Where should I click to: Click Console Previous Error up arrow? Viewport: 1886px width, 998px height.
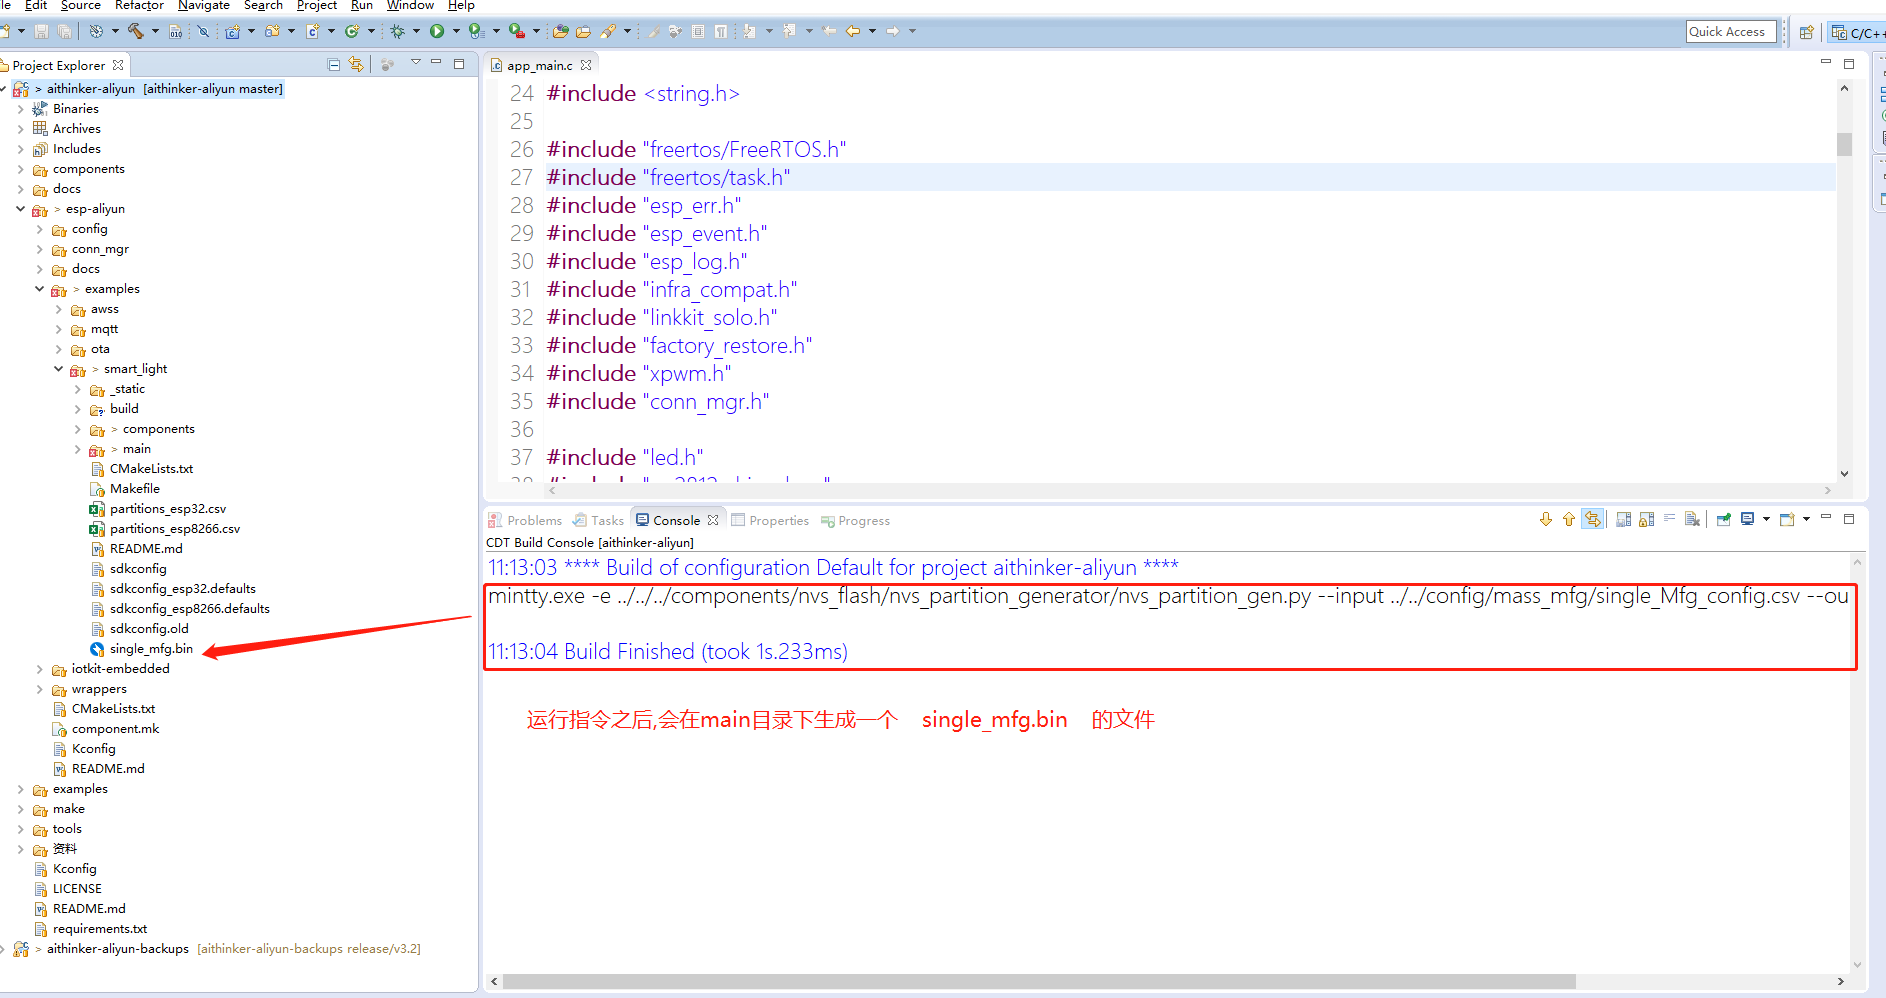[1568, 519]
